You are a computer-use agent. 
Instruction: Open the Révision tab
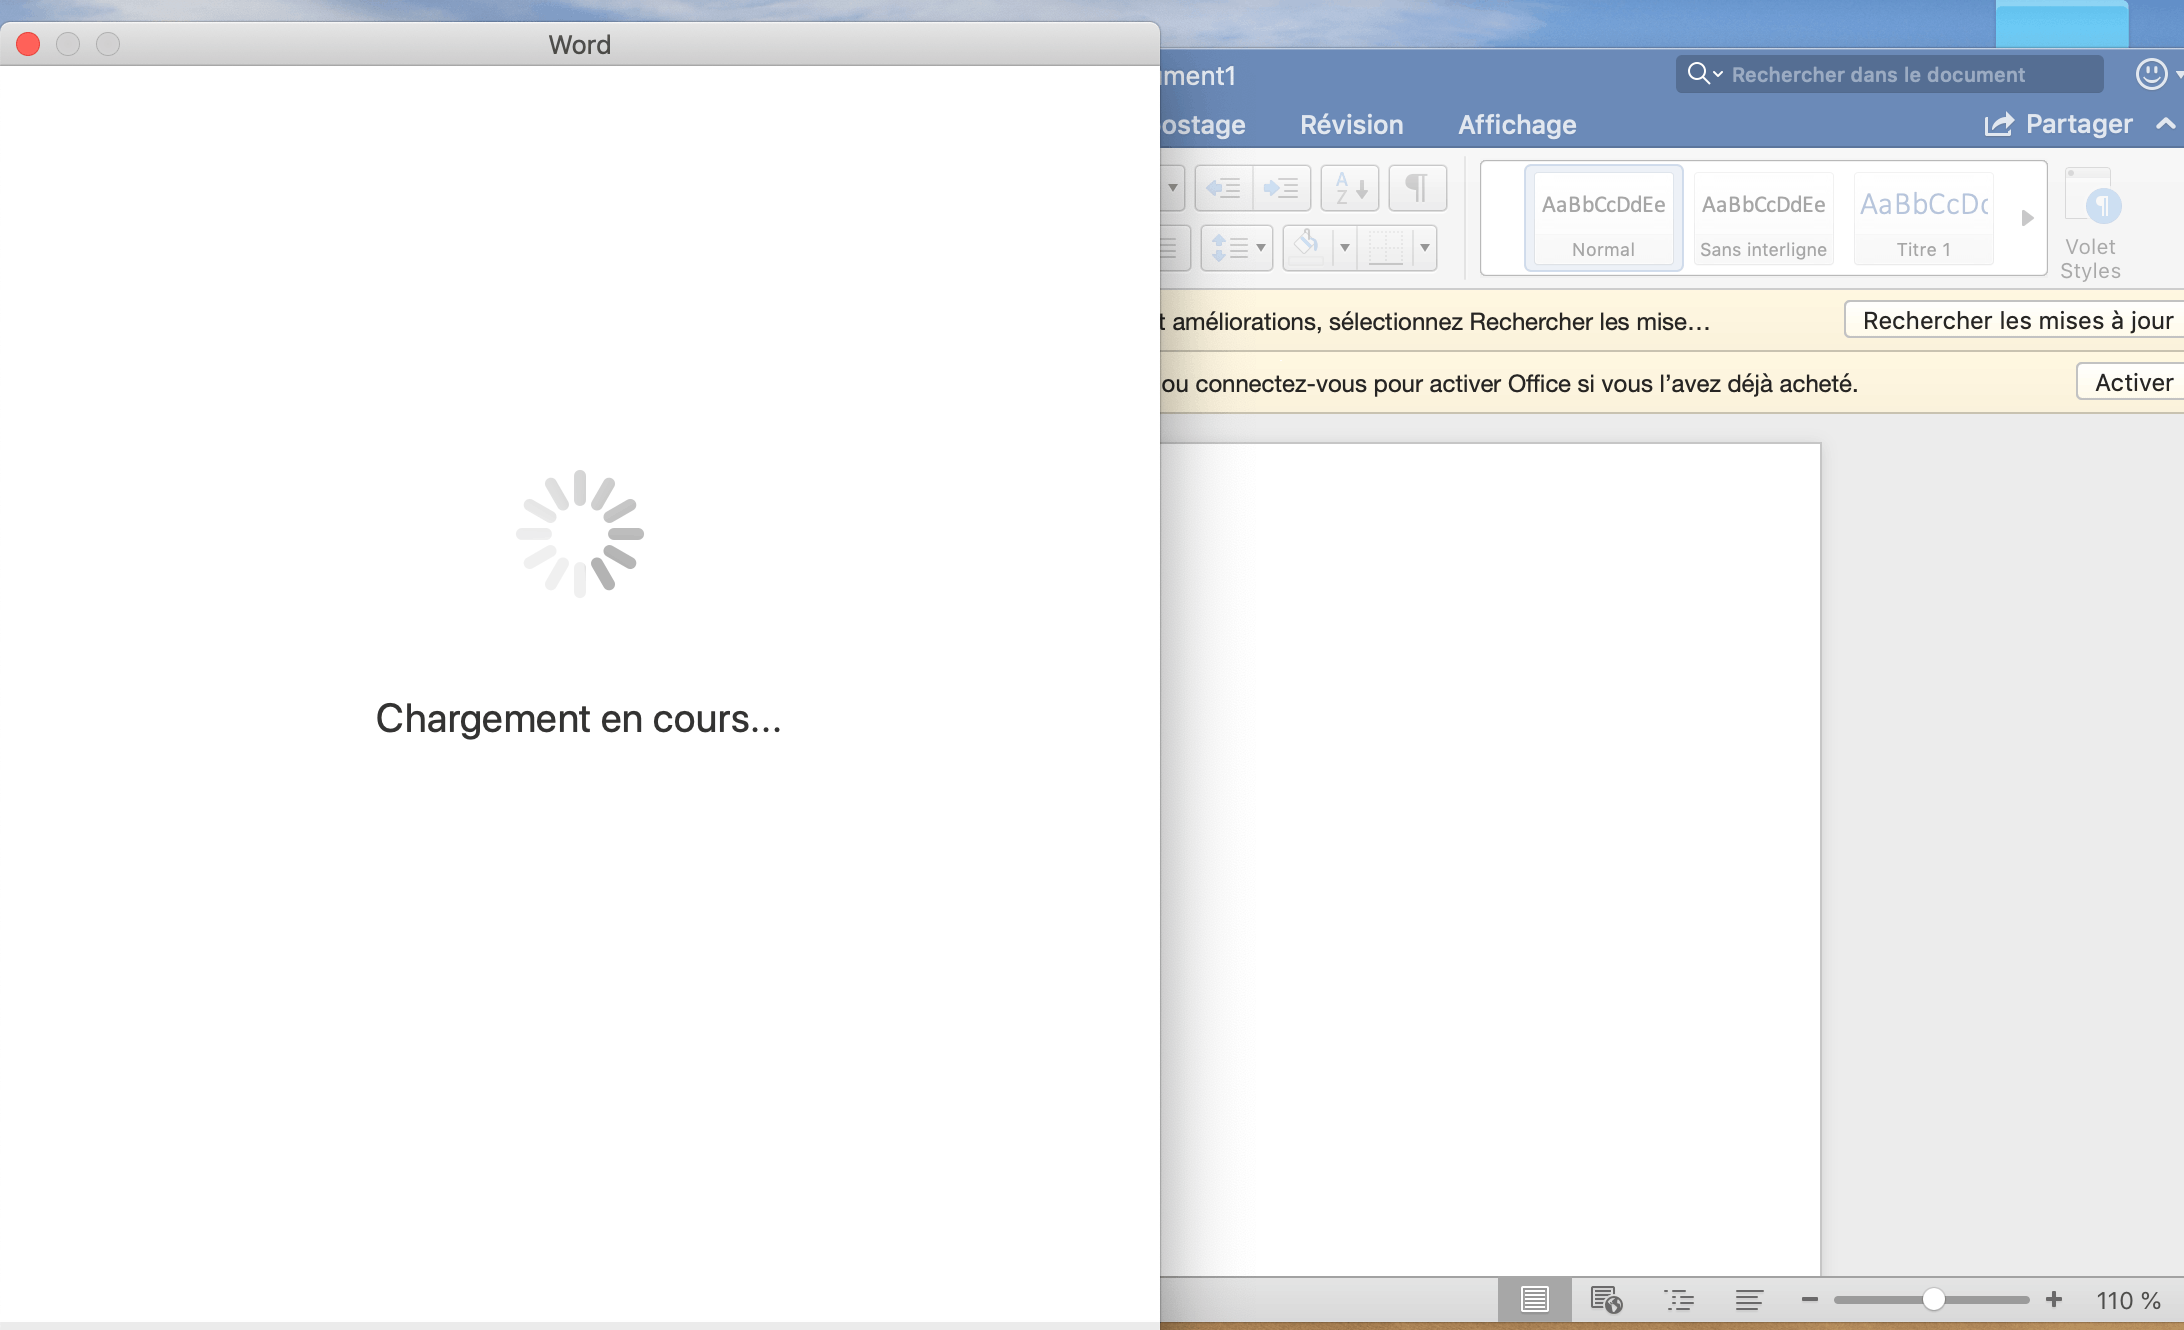1352,125
